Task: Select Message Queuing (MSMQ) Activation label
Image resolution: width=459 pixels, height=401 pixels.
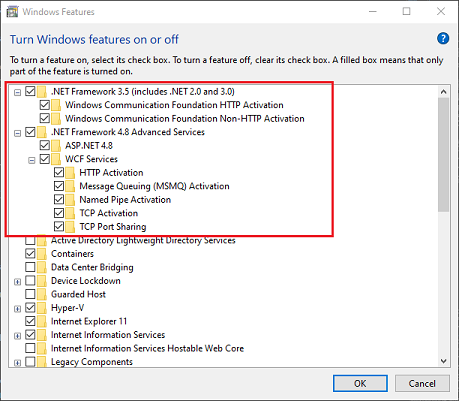Action: pos(154,186)
